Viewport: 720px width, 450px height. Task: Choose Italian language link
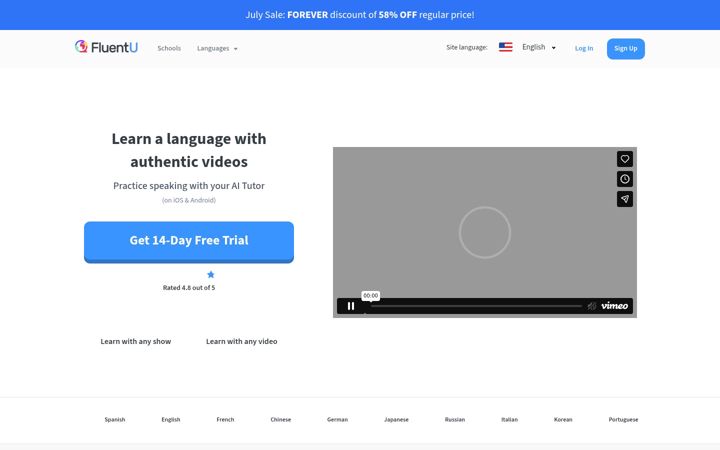[510, 419]
